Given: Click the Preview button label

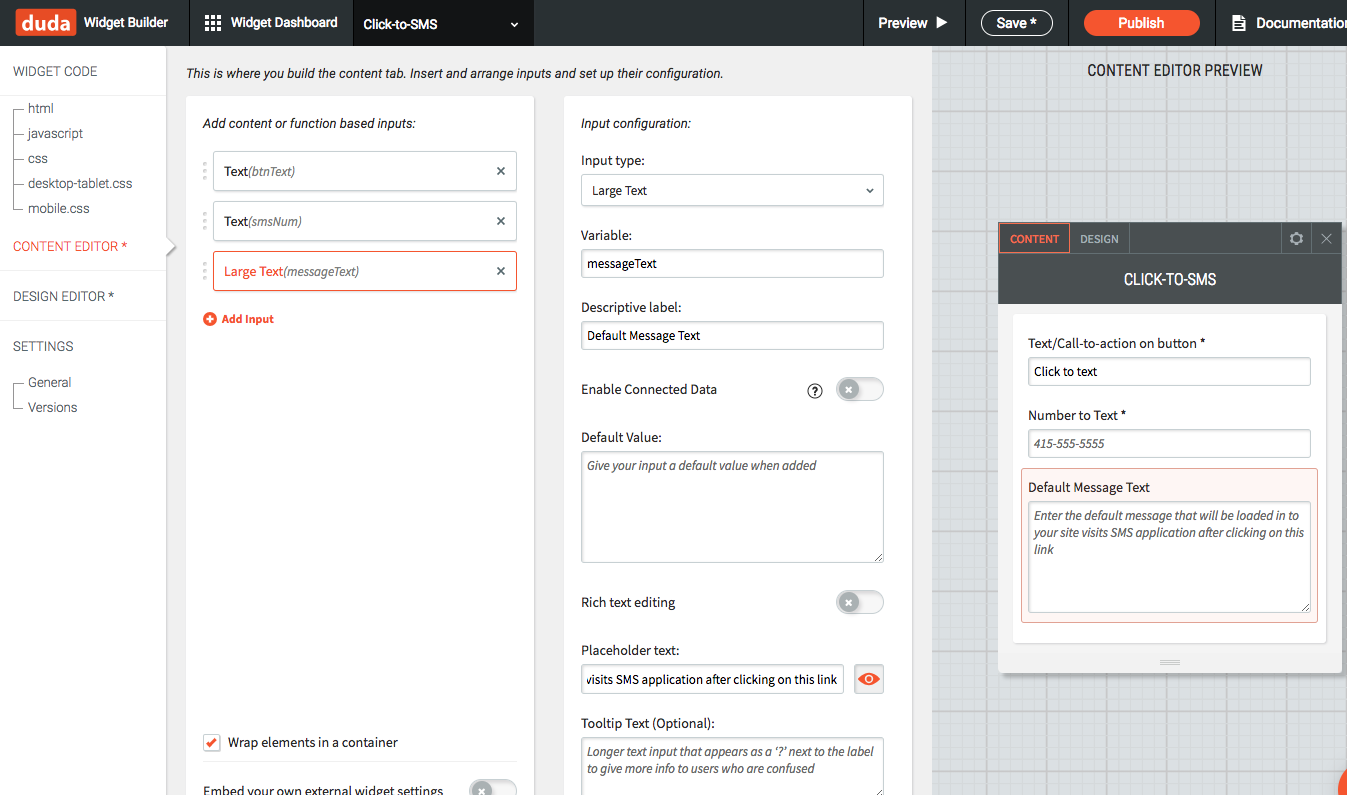Looking at the screenshot, I should [903, 23].
